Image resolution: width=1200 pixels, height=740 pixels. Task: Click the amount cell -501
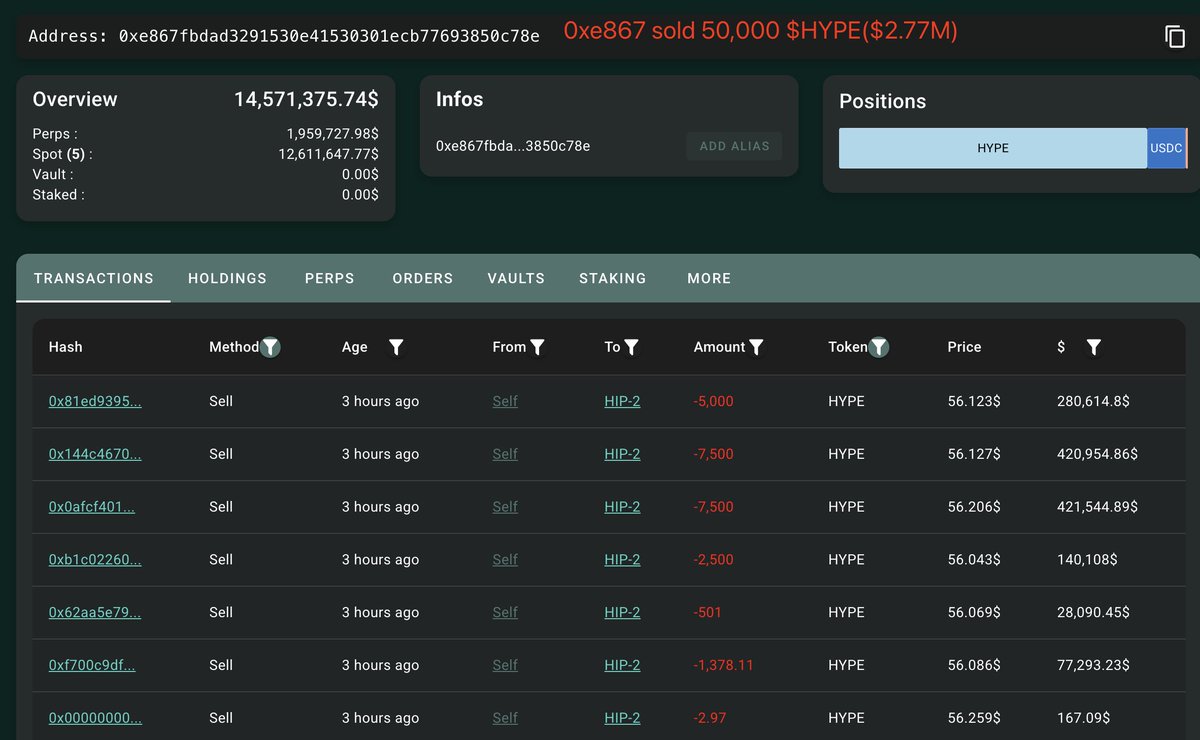tap(707, 612)
